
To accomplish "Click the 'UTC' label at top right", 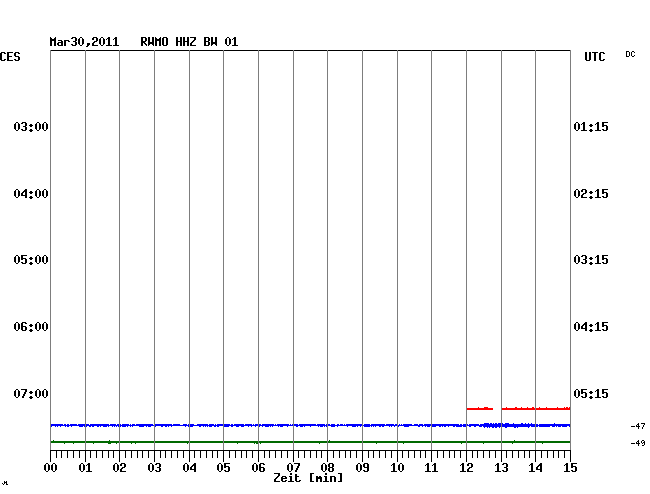I will click(x=594, y=57).
